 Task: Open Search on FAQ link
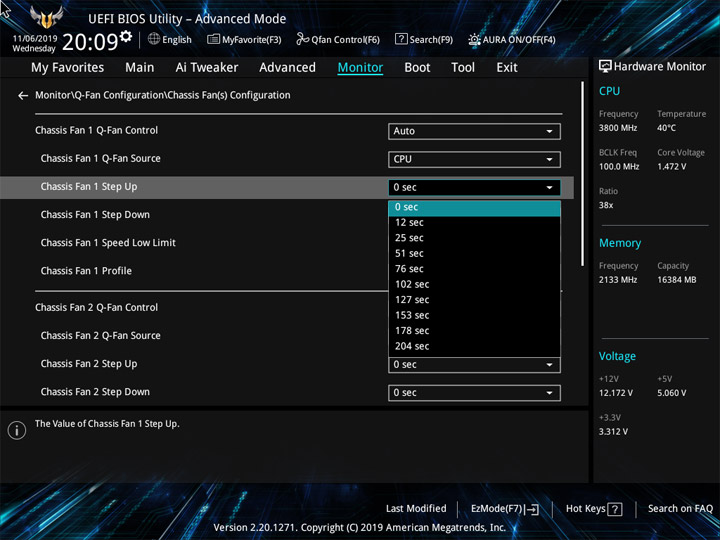(680, 509)
